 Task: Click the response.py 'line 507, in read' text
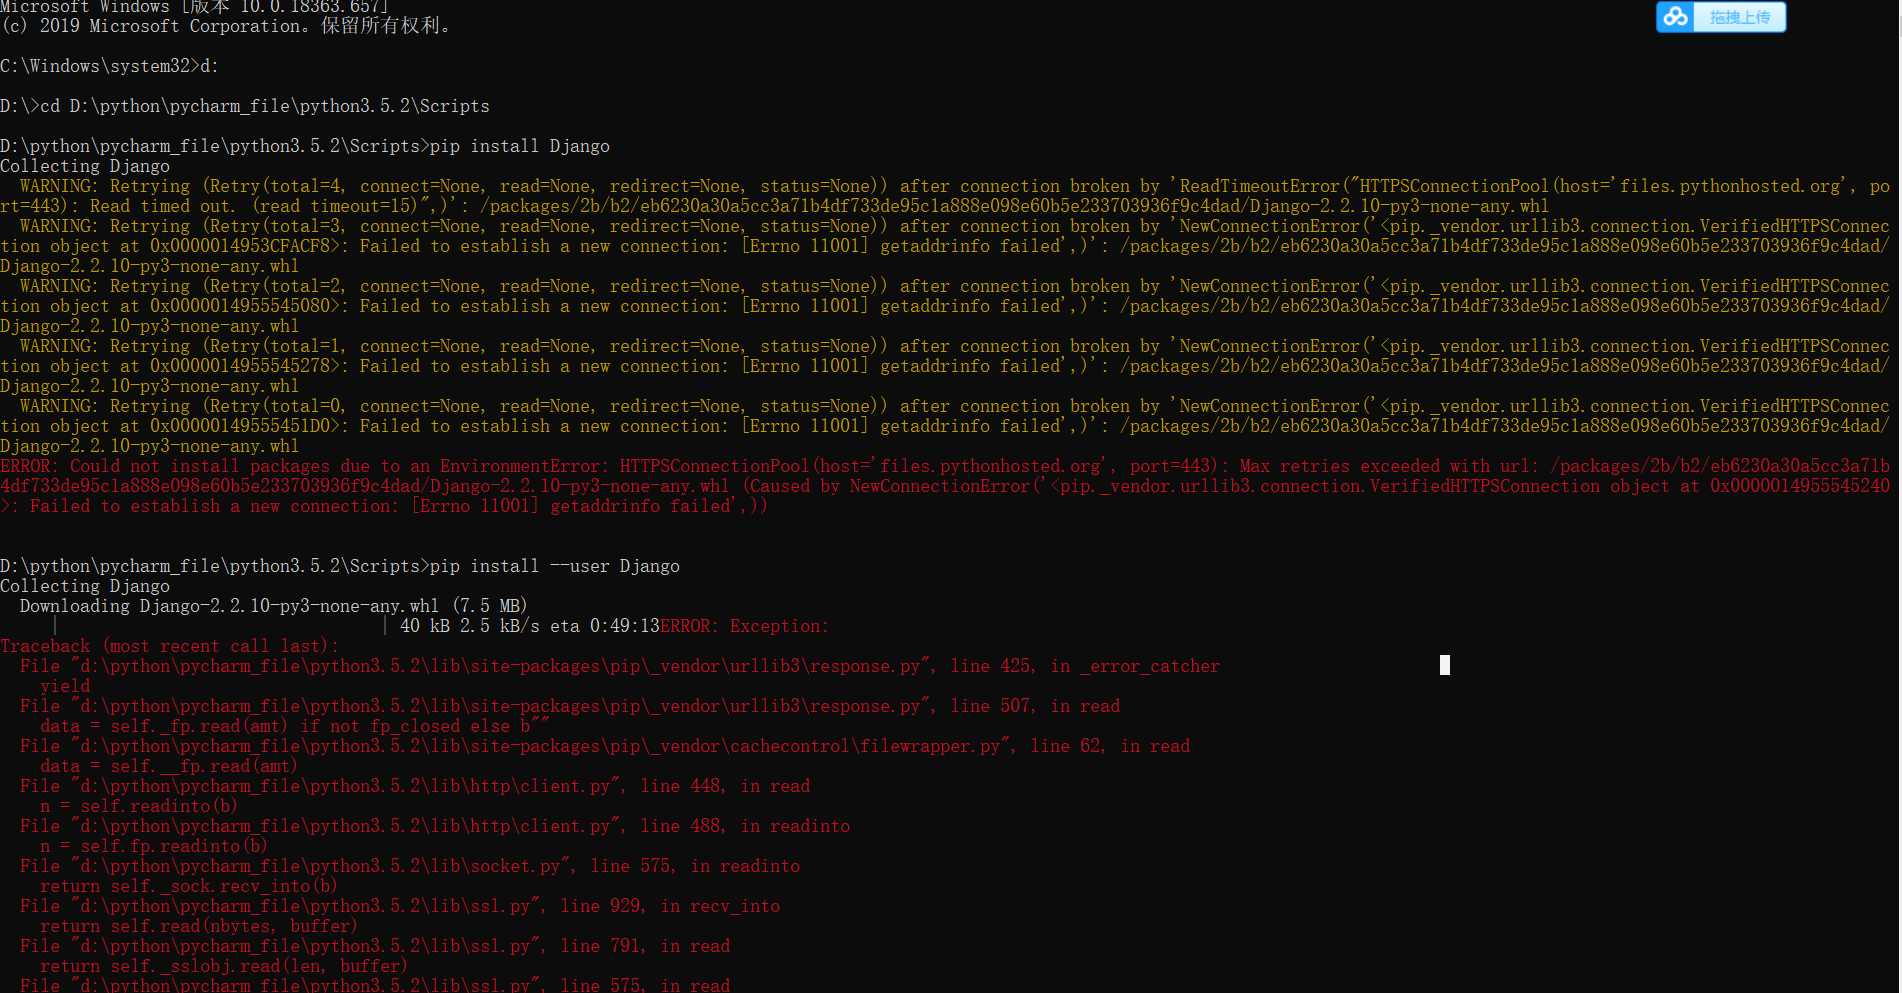coord(1035,706)
